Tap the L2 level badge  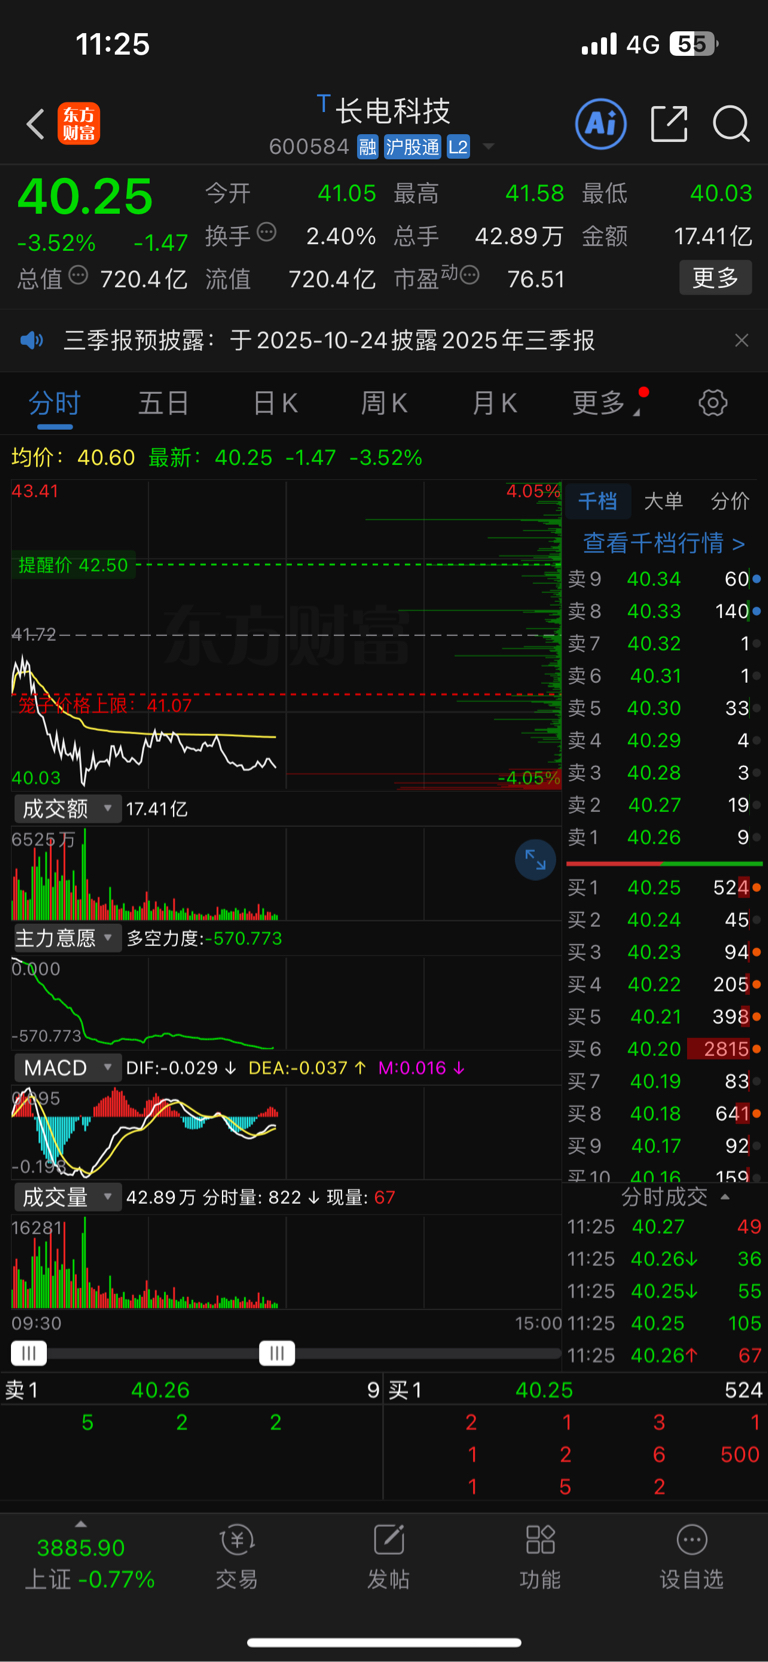pos(458,147)
